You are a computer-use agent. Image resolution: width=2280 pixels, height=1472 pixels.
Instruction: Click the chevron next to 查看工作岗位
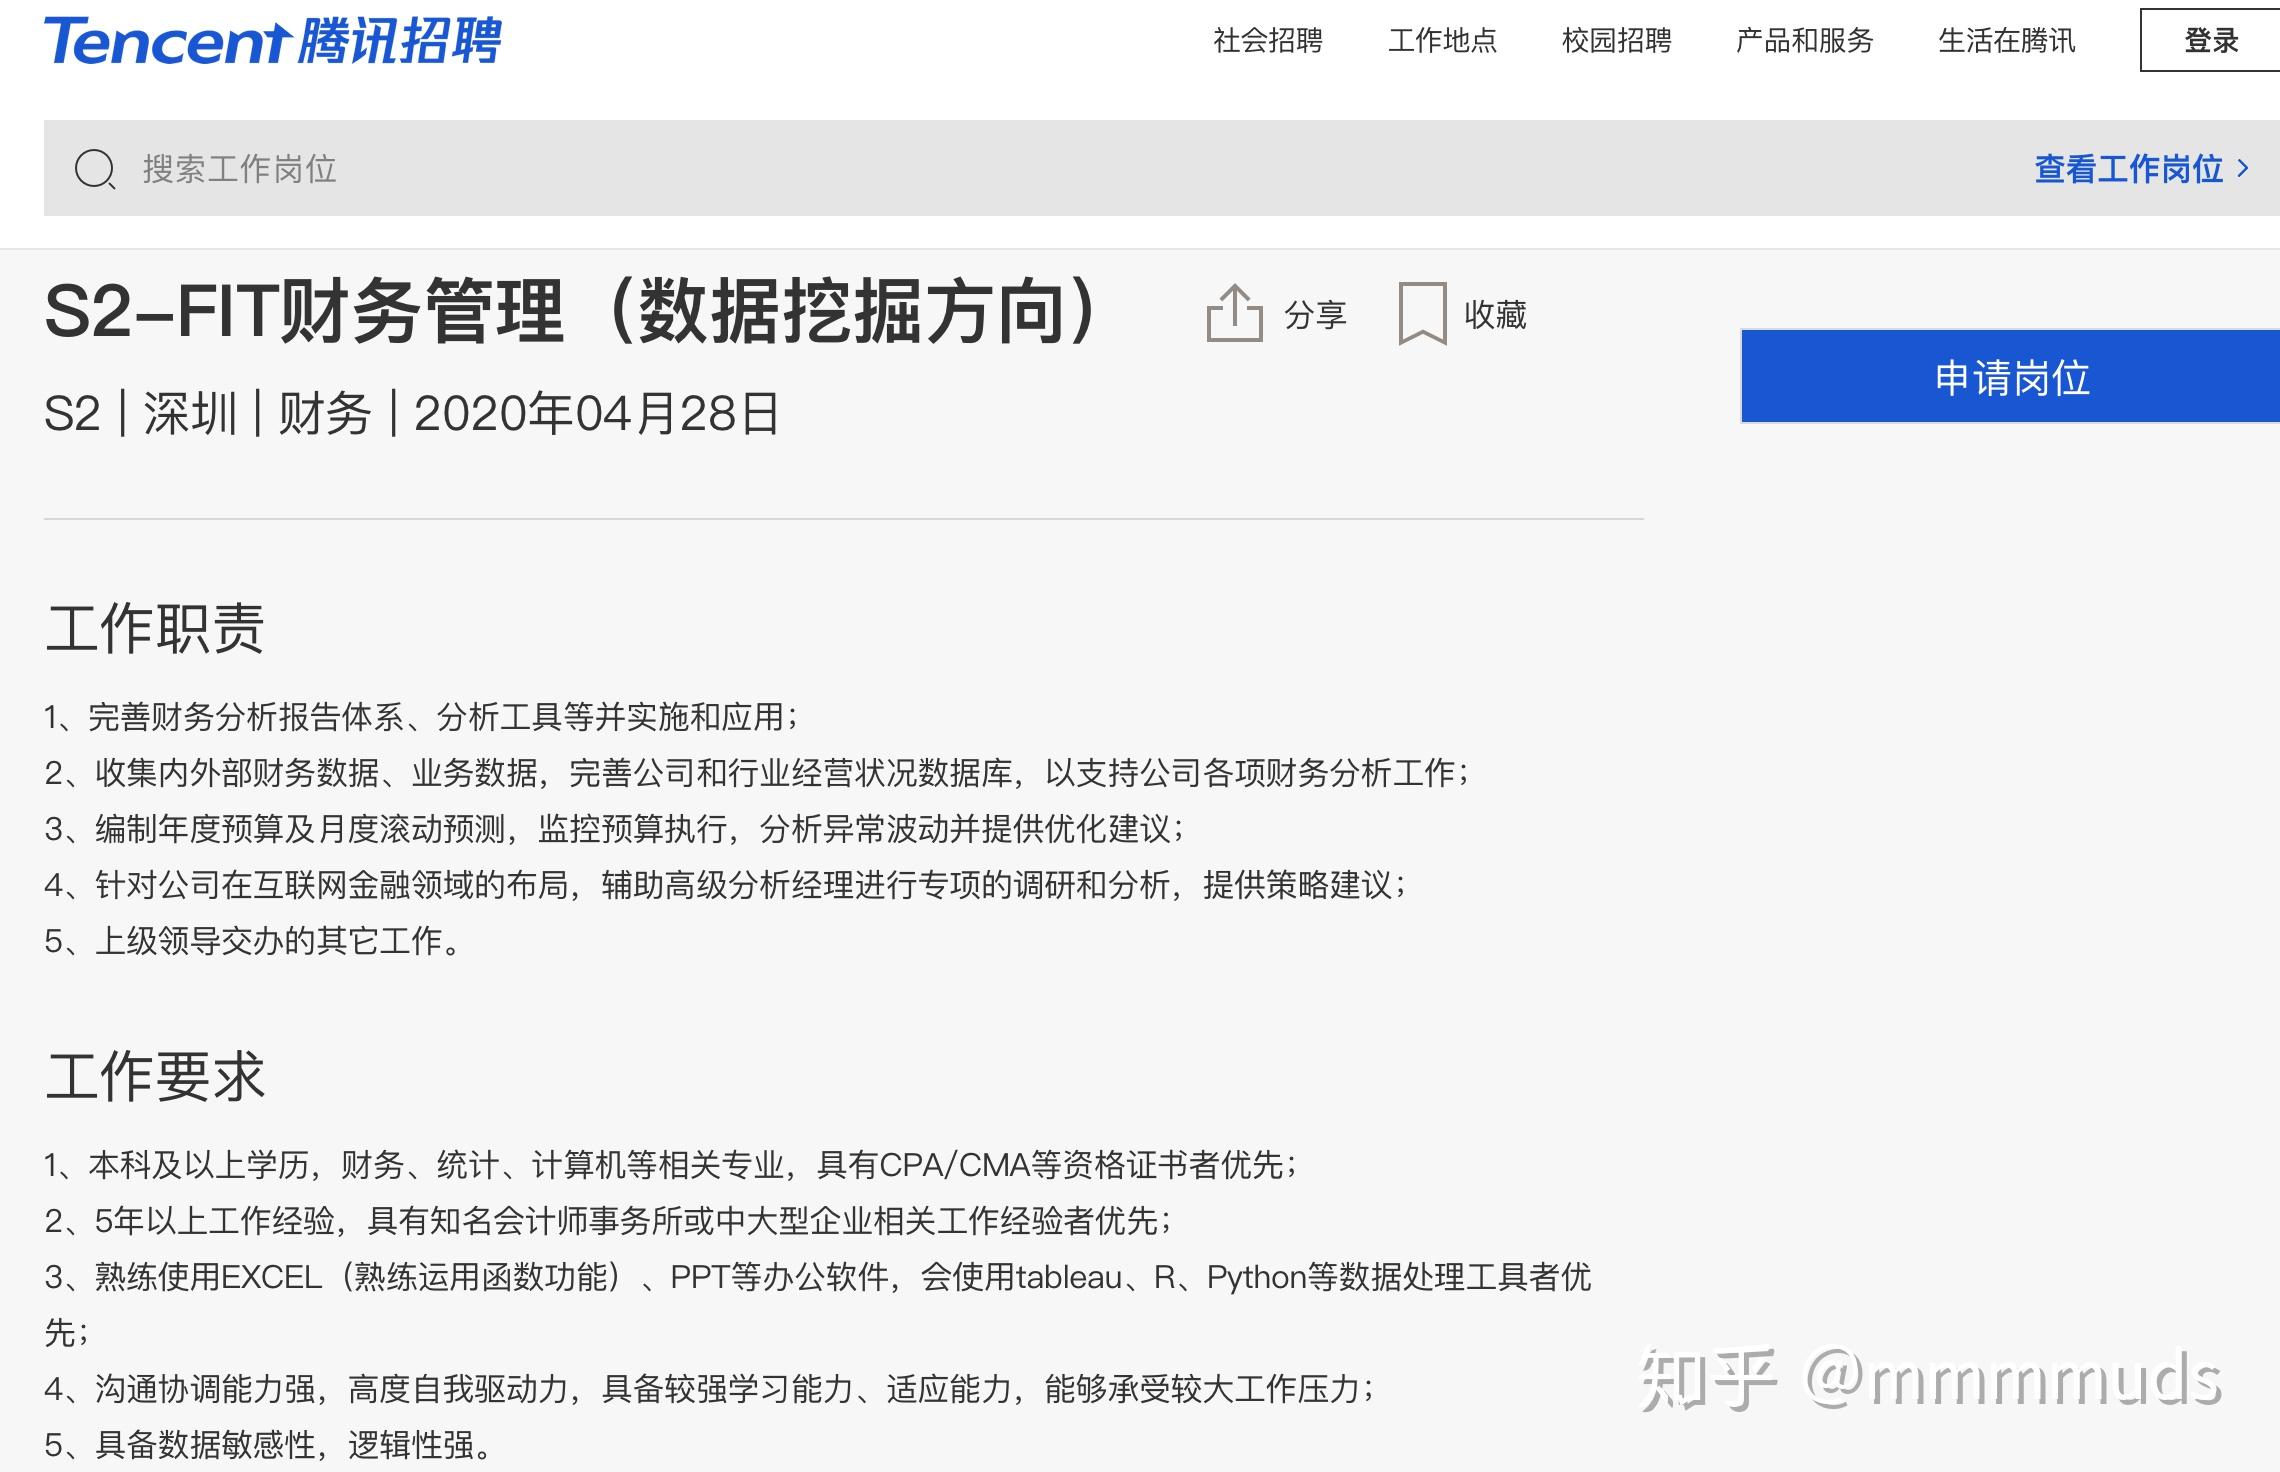click(2243, 168)
